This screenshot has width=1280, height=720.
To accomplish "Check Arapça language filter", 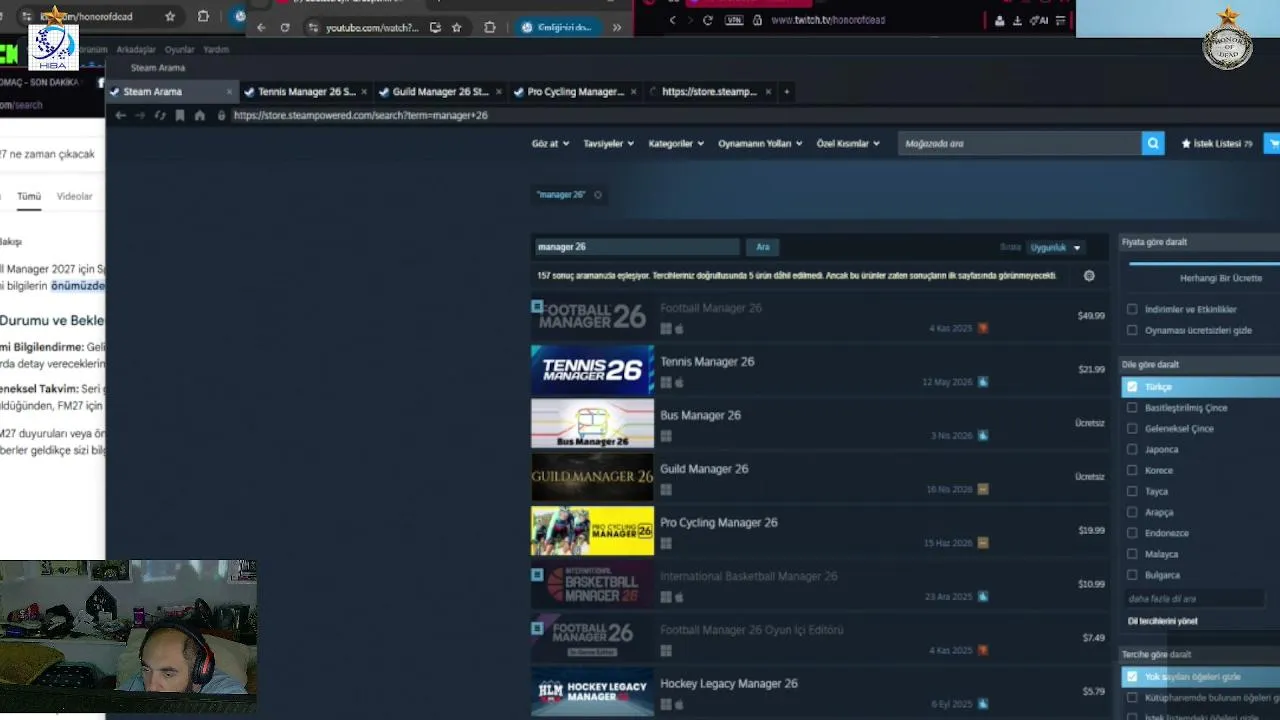I will click(1132, 512).
